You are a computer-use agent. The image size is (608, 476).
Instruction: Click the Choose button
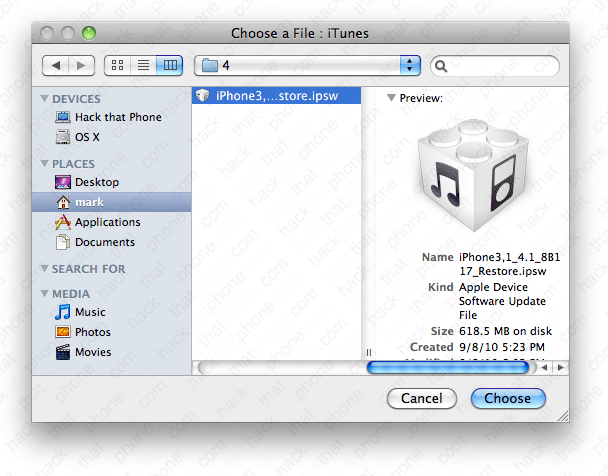tap(508, 398)
